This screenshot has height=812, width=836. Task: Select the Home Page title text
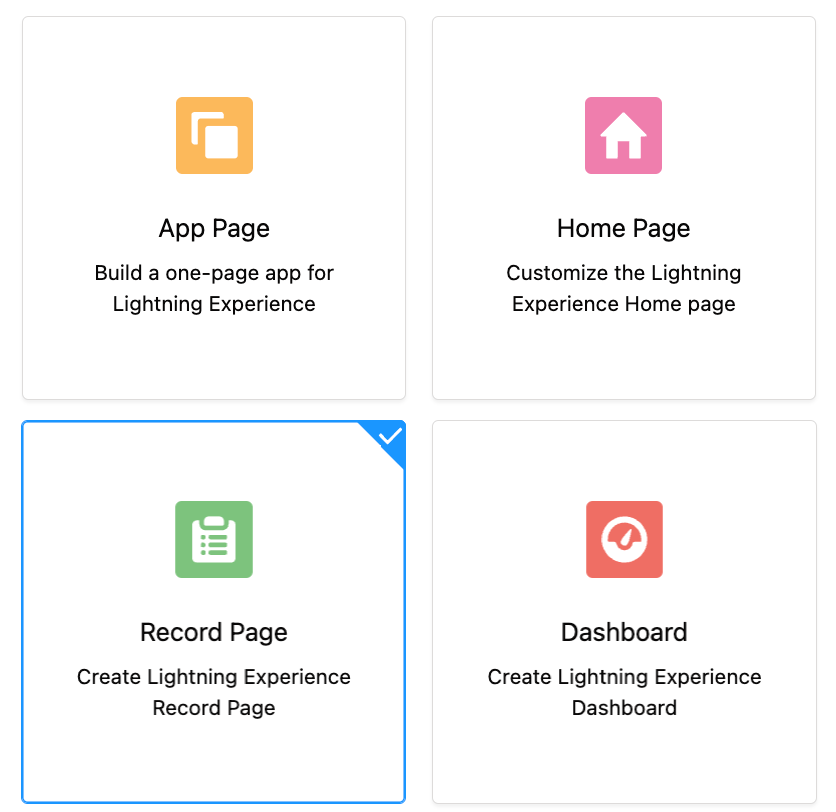click(623, 229)
